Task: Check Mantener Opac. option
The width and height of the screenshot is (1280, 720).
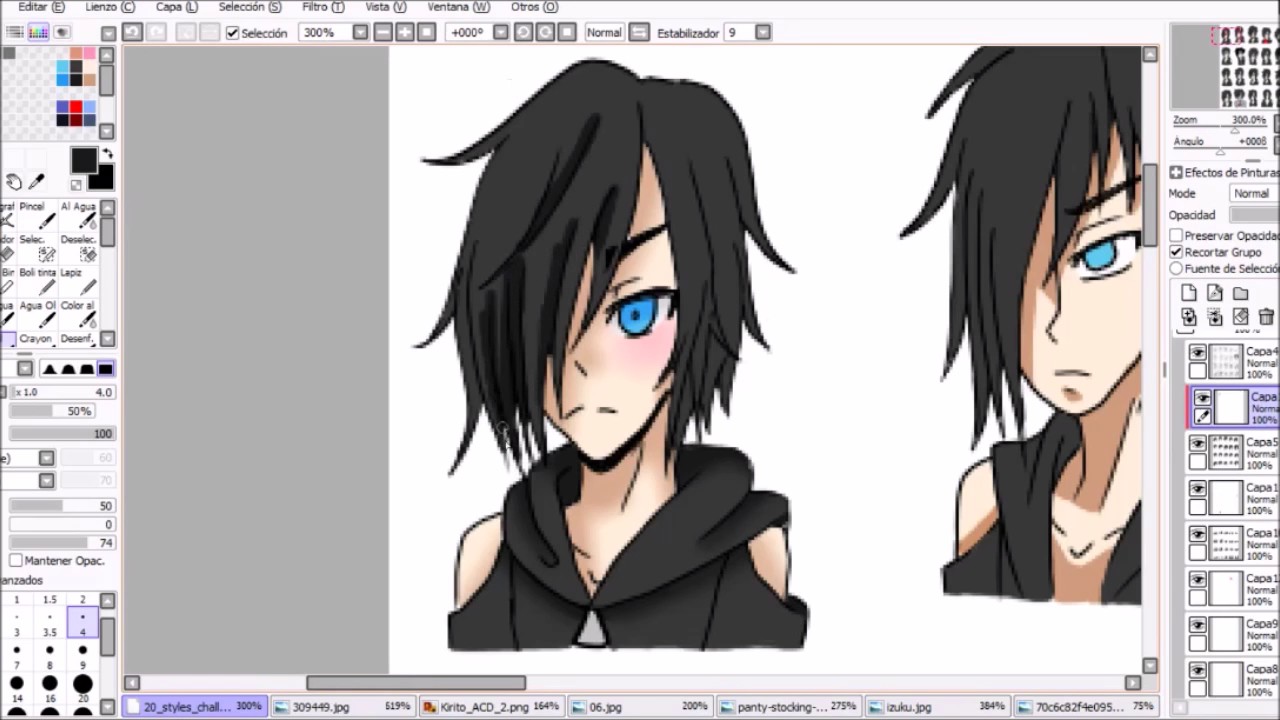Action: pyautogui.click(x=16, y=561)
